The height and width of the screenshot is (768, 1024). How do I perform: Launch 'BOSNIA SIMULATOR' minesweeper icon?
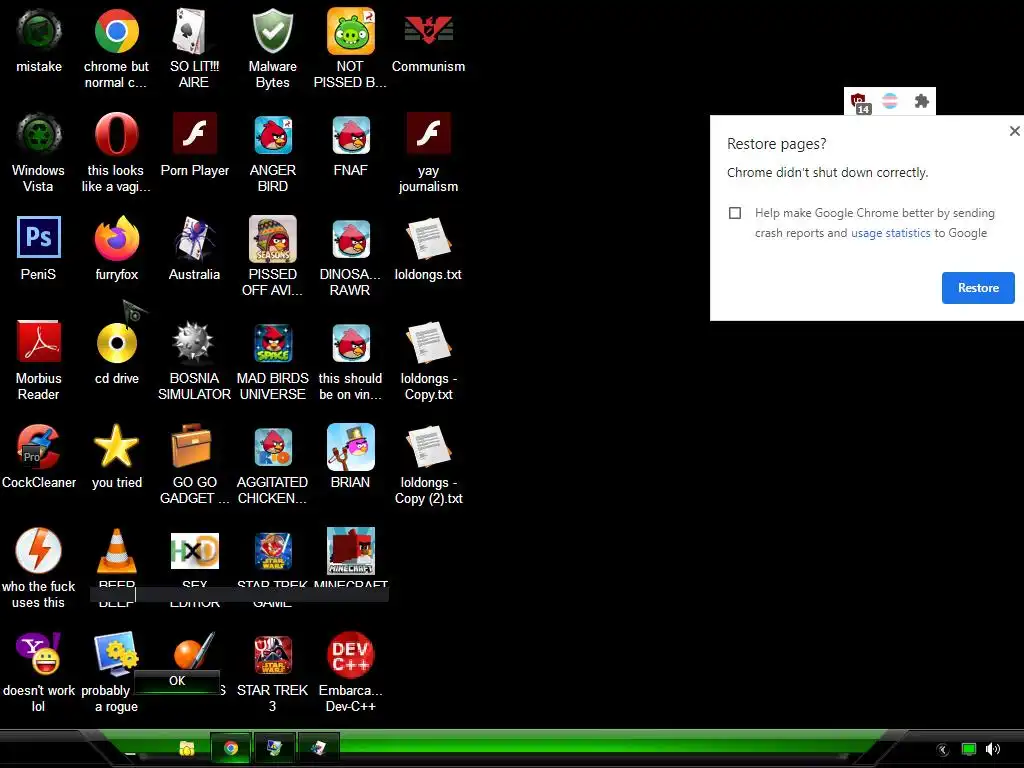tap(194, 342)
